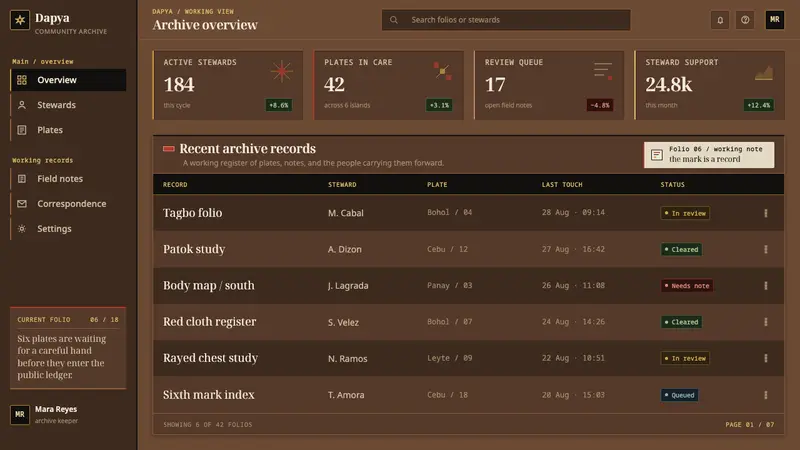Click the In review badge for Rayed chest study
800x450 pixels.
(x=685, y=358)
